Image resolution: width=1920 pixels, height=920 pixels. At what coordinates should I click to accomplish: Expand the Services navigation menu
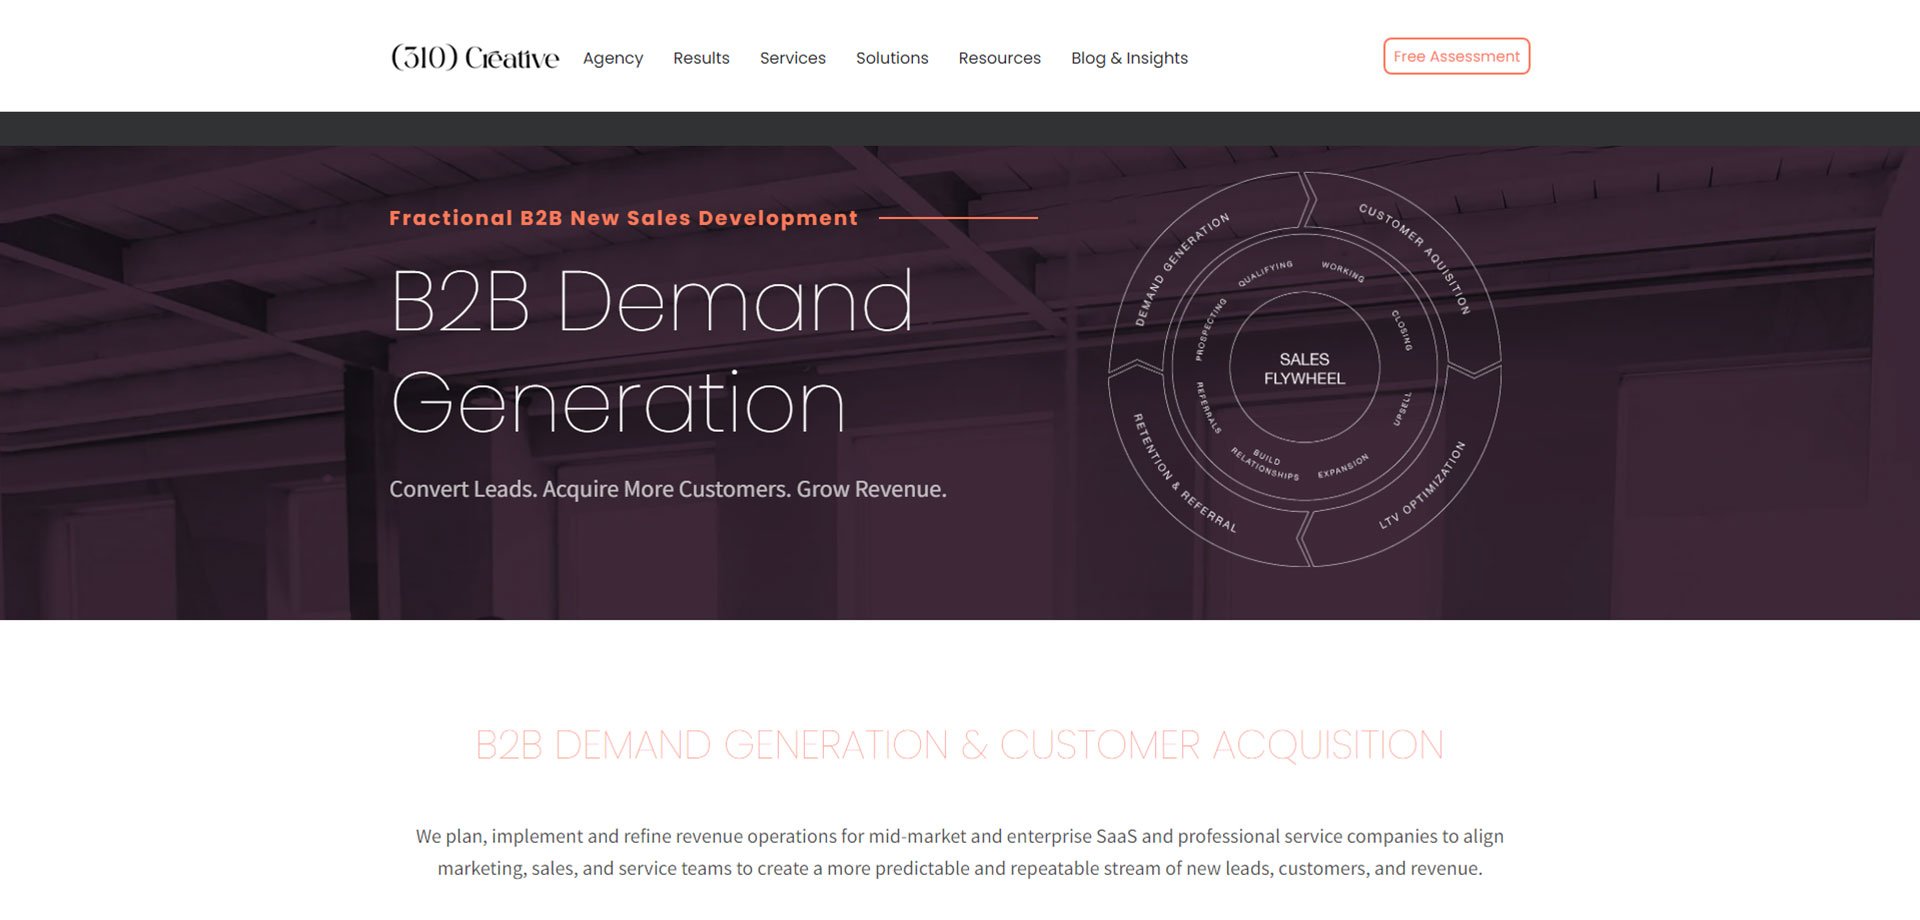pyautogui.click(x=792, y=58)
